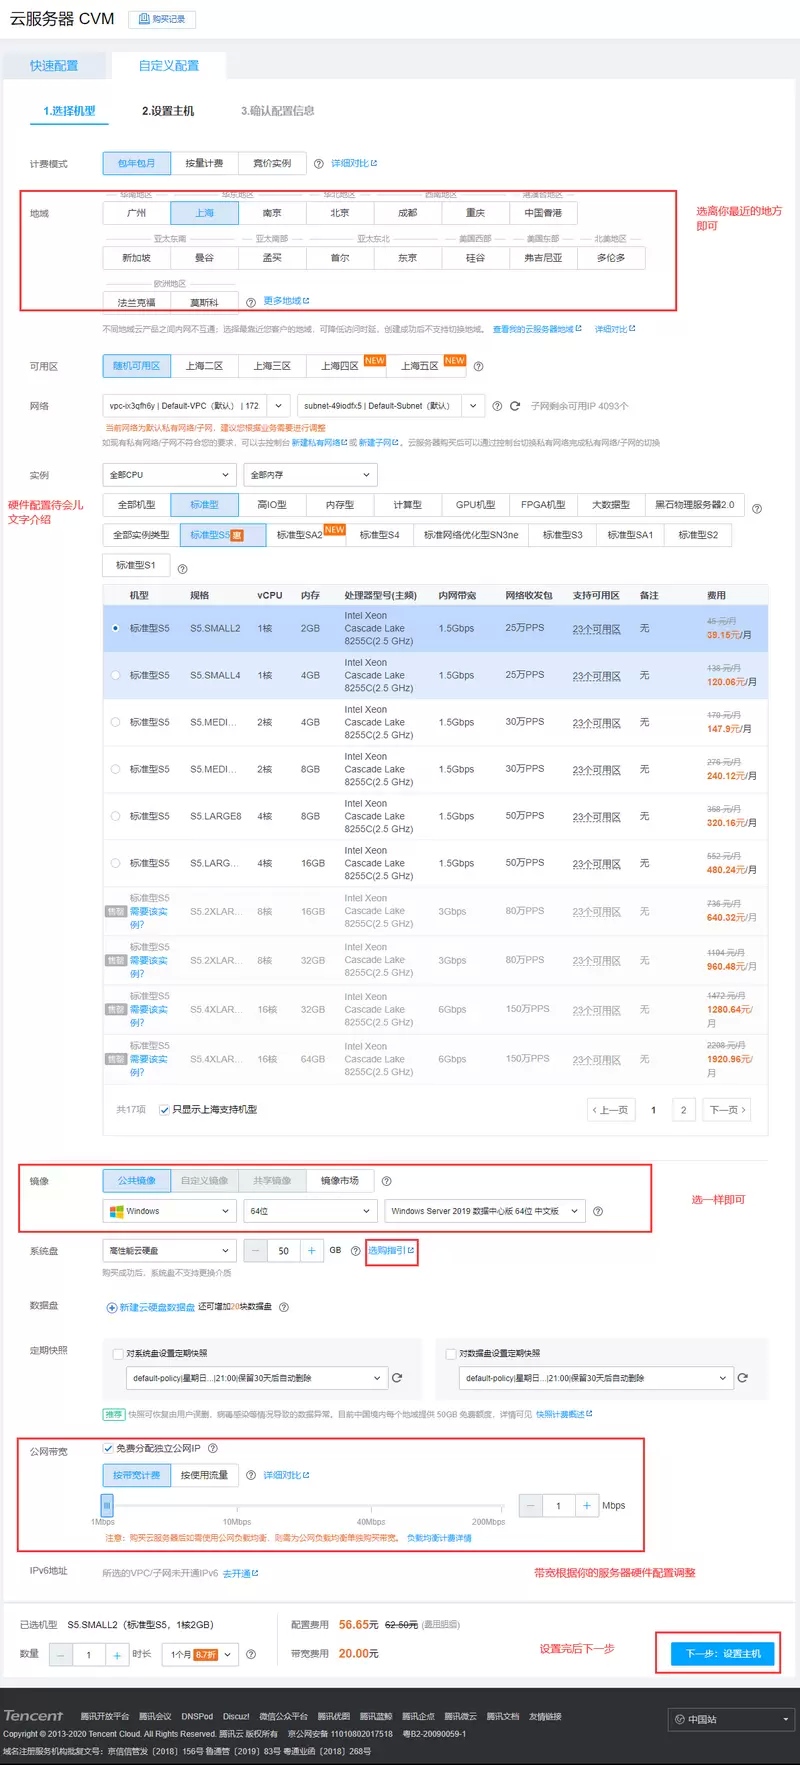
Task: Open the Default-Subnet dropdown
Action: coord(391,406)
